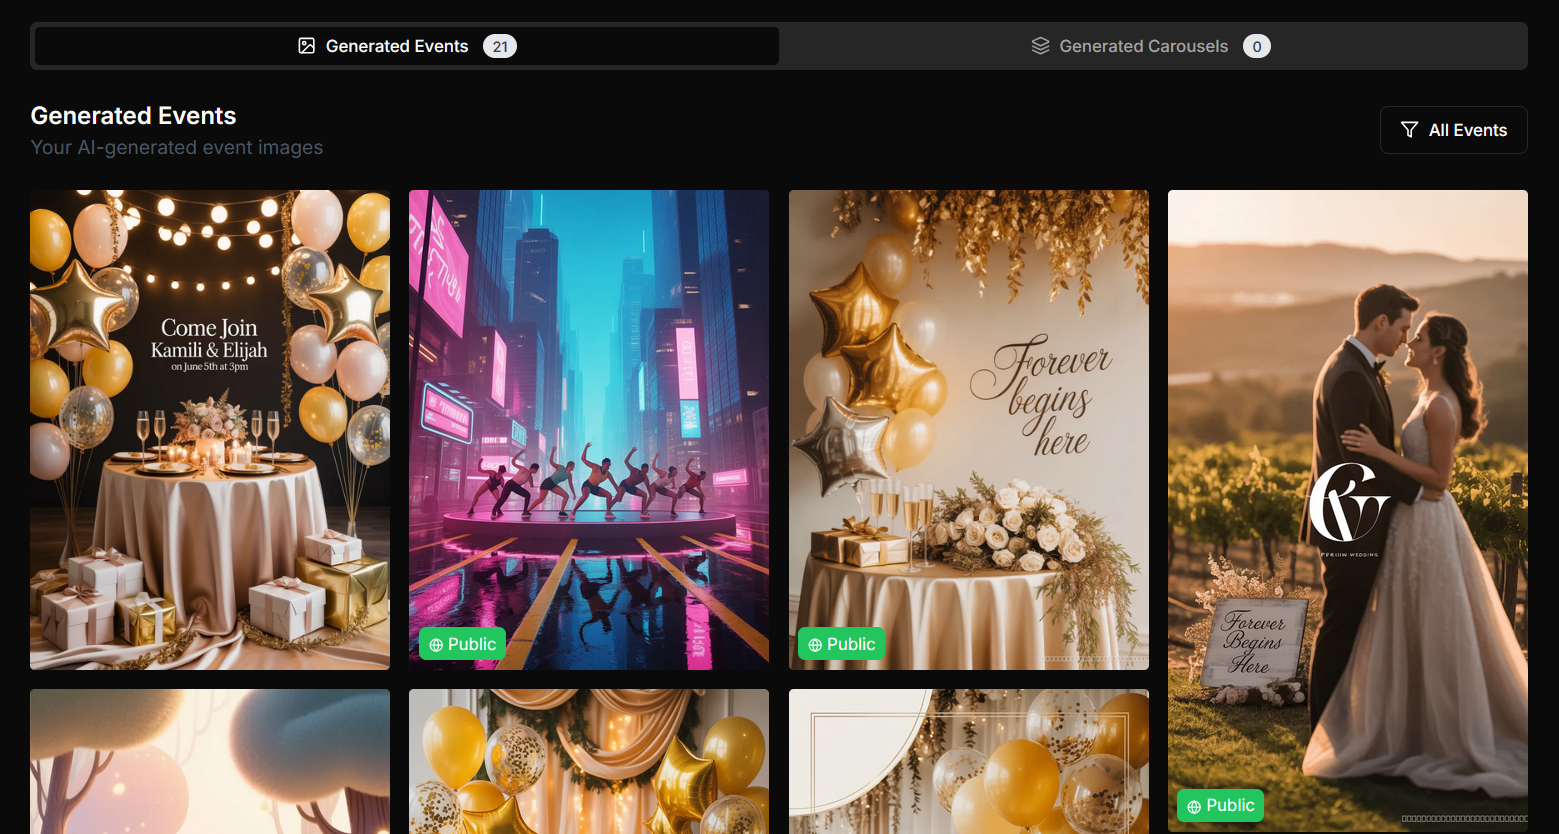Open the Come Join Kamili & Elijah image
Viewport: 1559px width, 834px height.
tap(210, 430)
